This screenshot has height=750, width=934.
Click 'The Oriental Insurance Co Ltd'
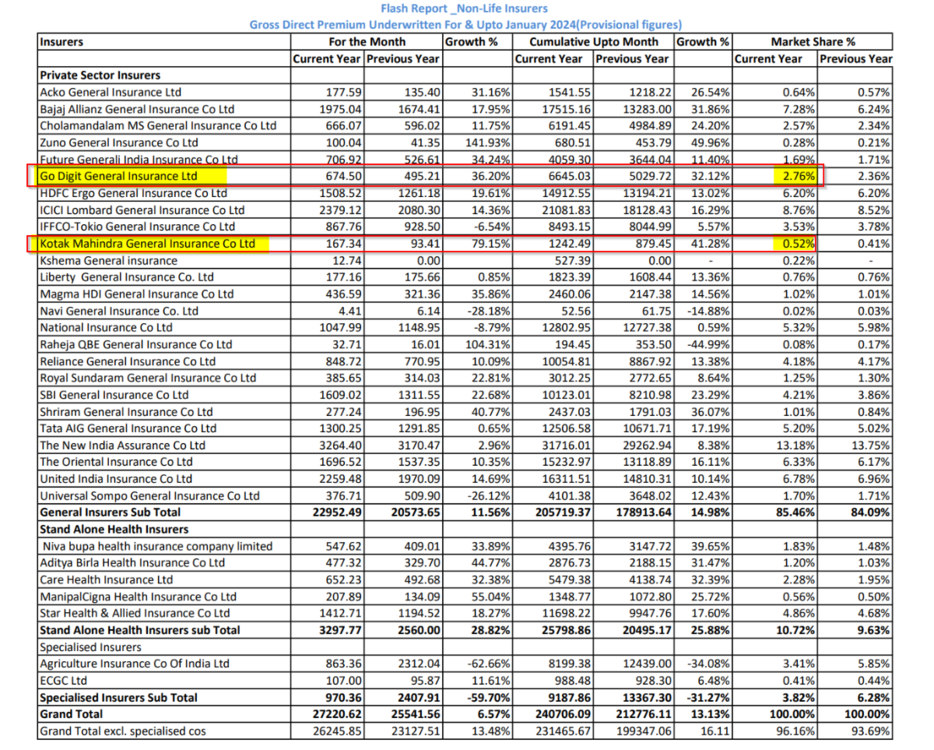pyautogui.click(x=116, y=462)
